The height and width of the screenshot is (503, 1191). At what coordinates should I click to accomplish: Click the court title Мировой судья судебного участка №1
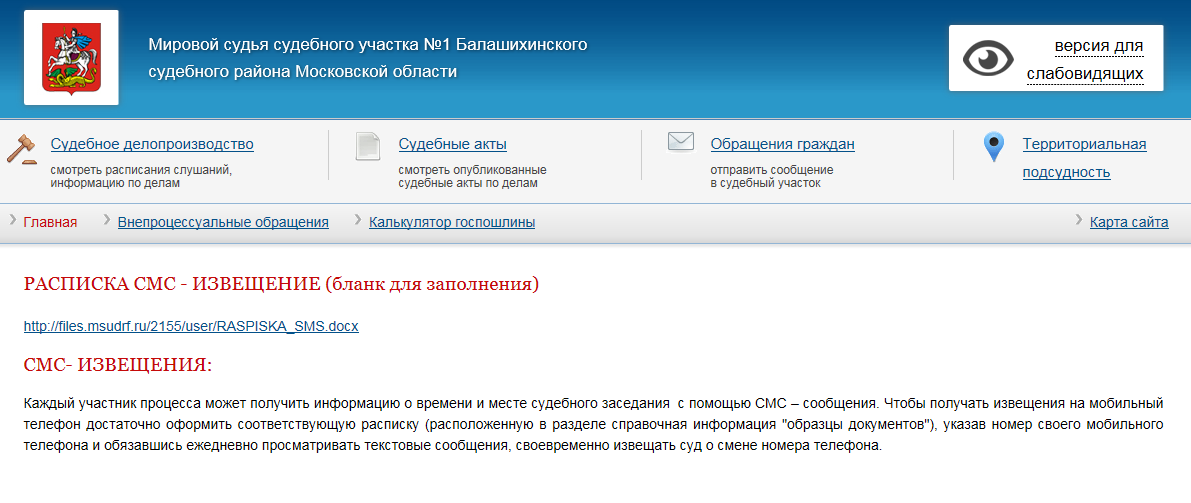tap(368, 59)
